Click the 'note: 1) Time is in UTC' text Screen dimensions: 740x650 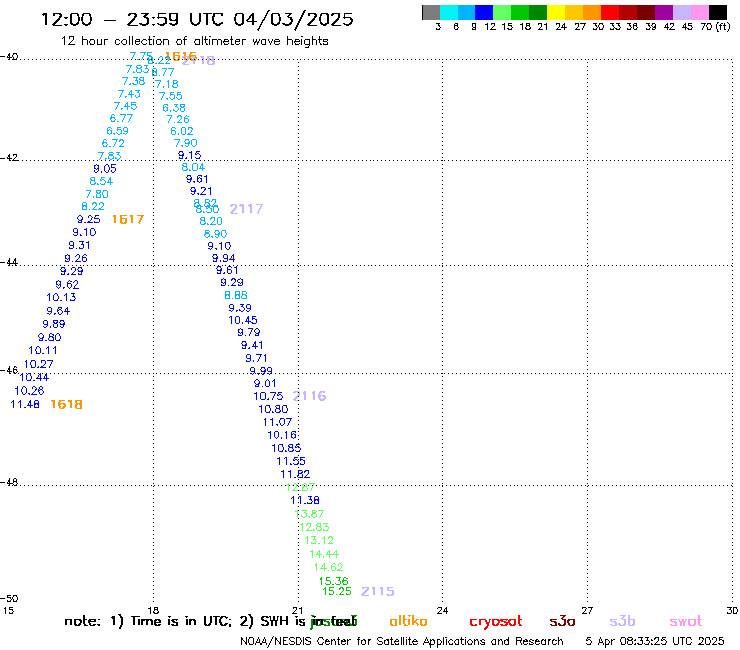coord(148,621)
